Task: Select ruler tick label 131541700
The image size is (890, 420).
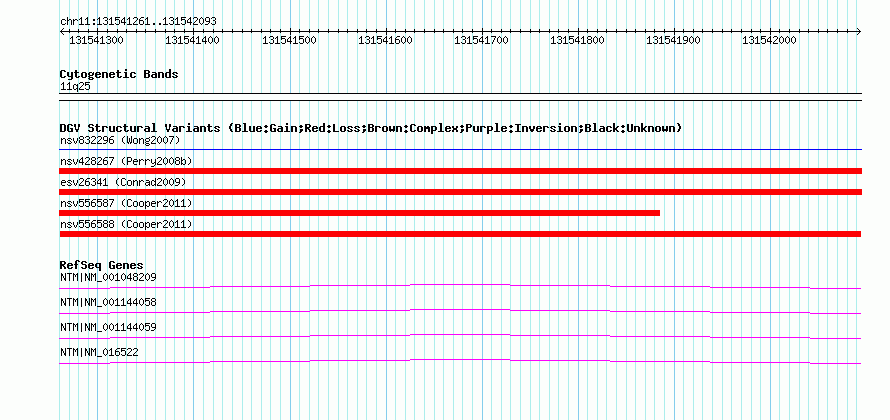Action: (x=481, y=41)
